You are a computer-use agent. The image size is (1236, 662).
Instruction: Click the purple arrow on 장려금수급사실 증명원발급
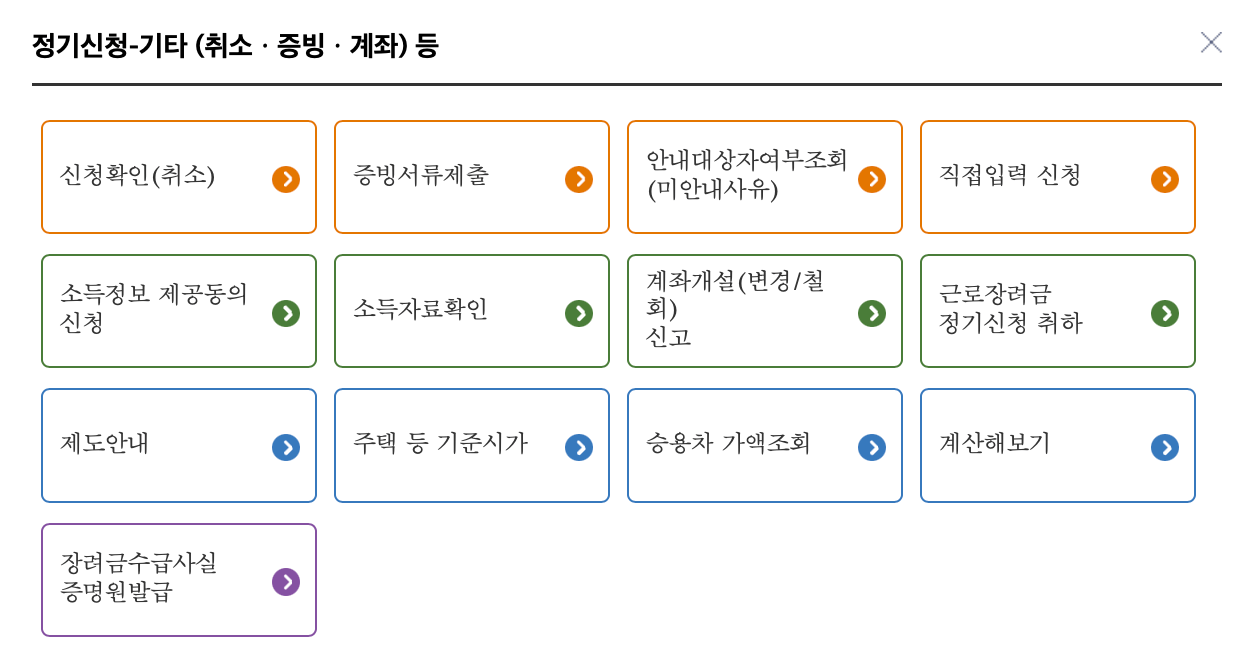point(287,580)
